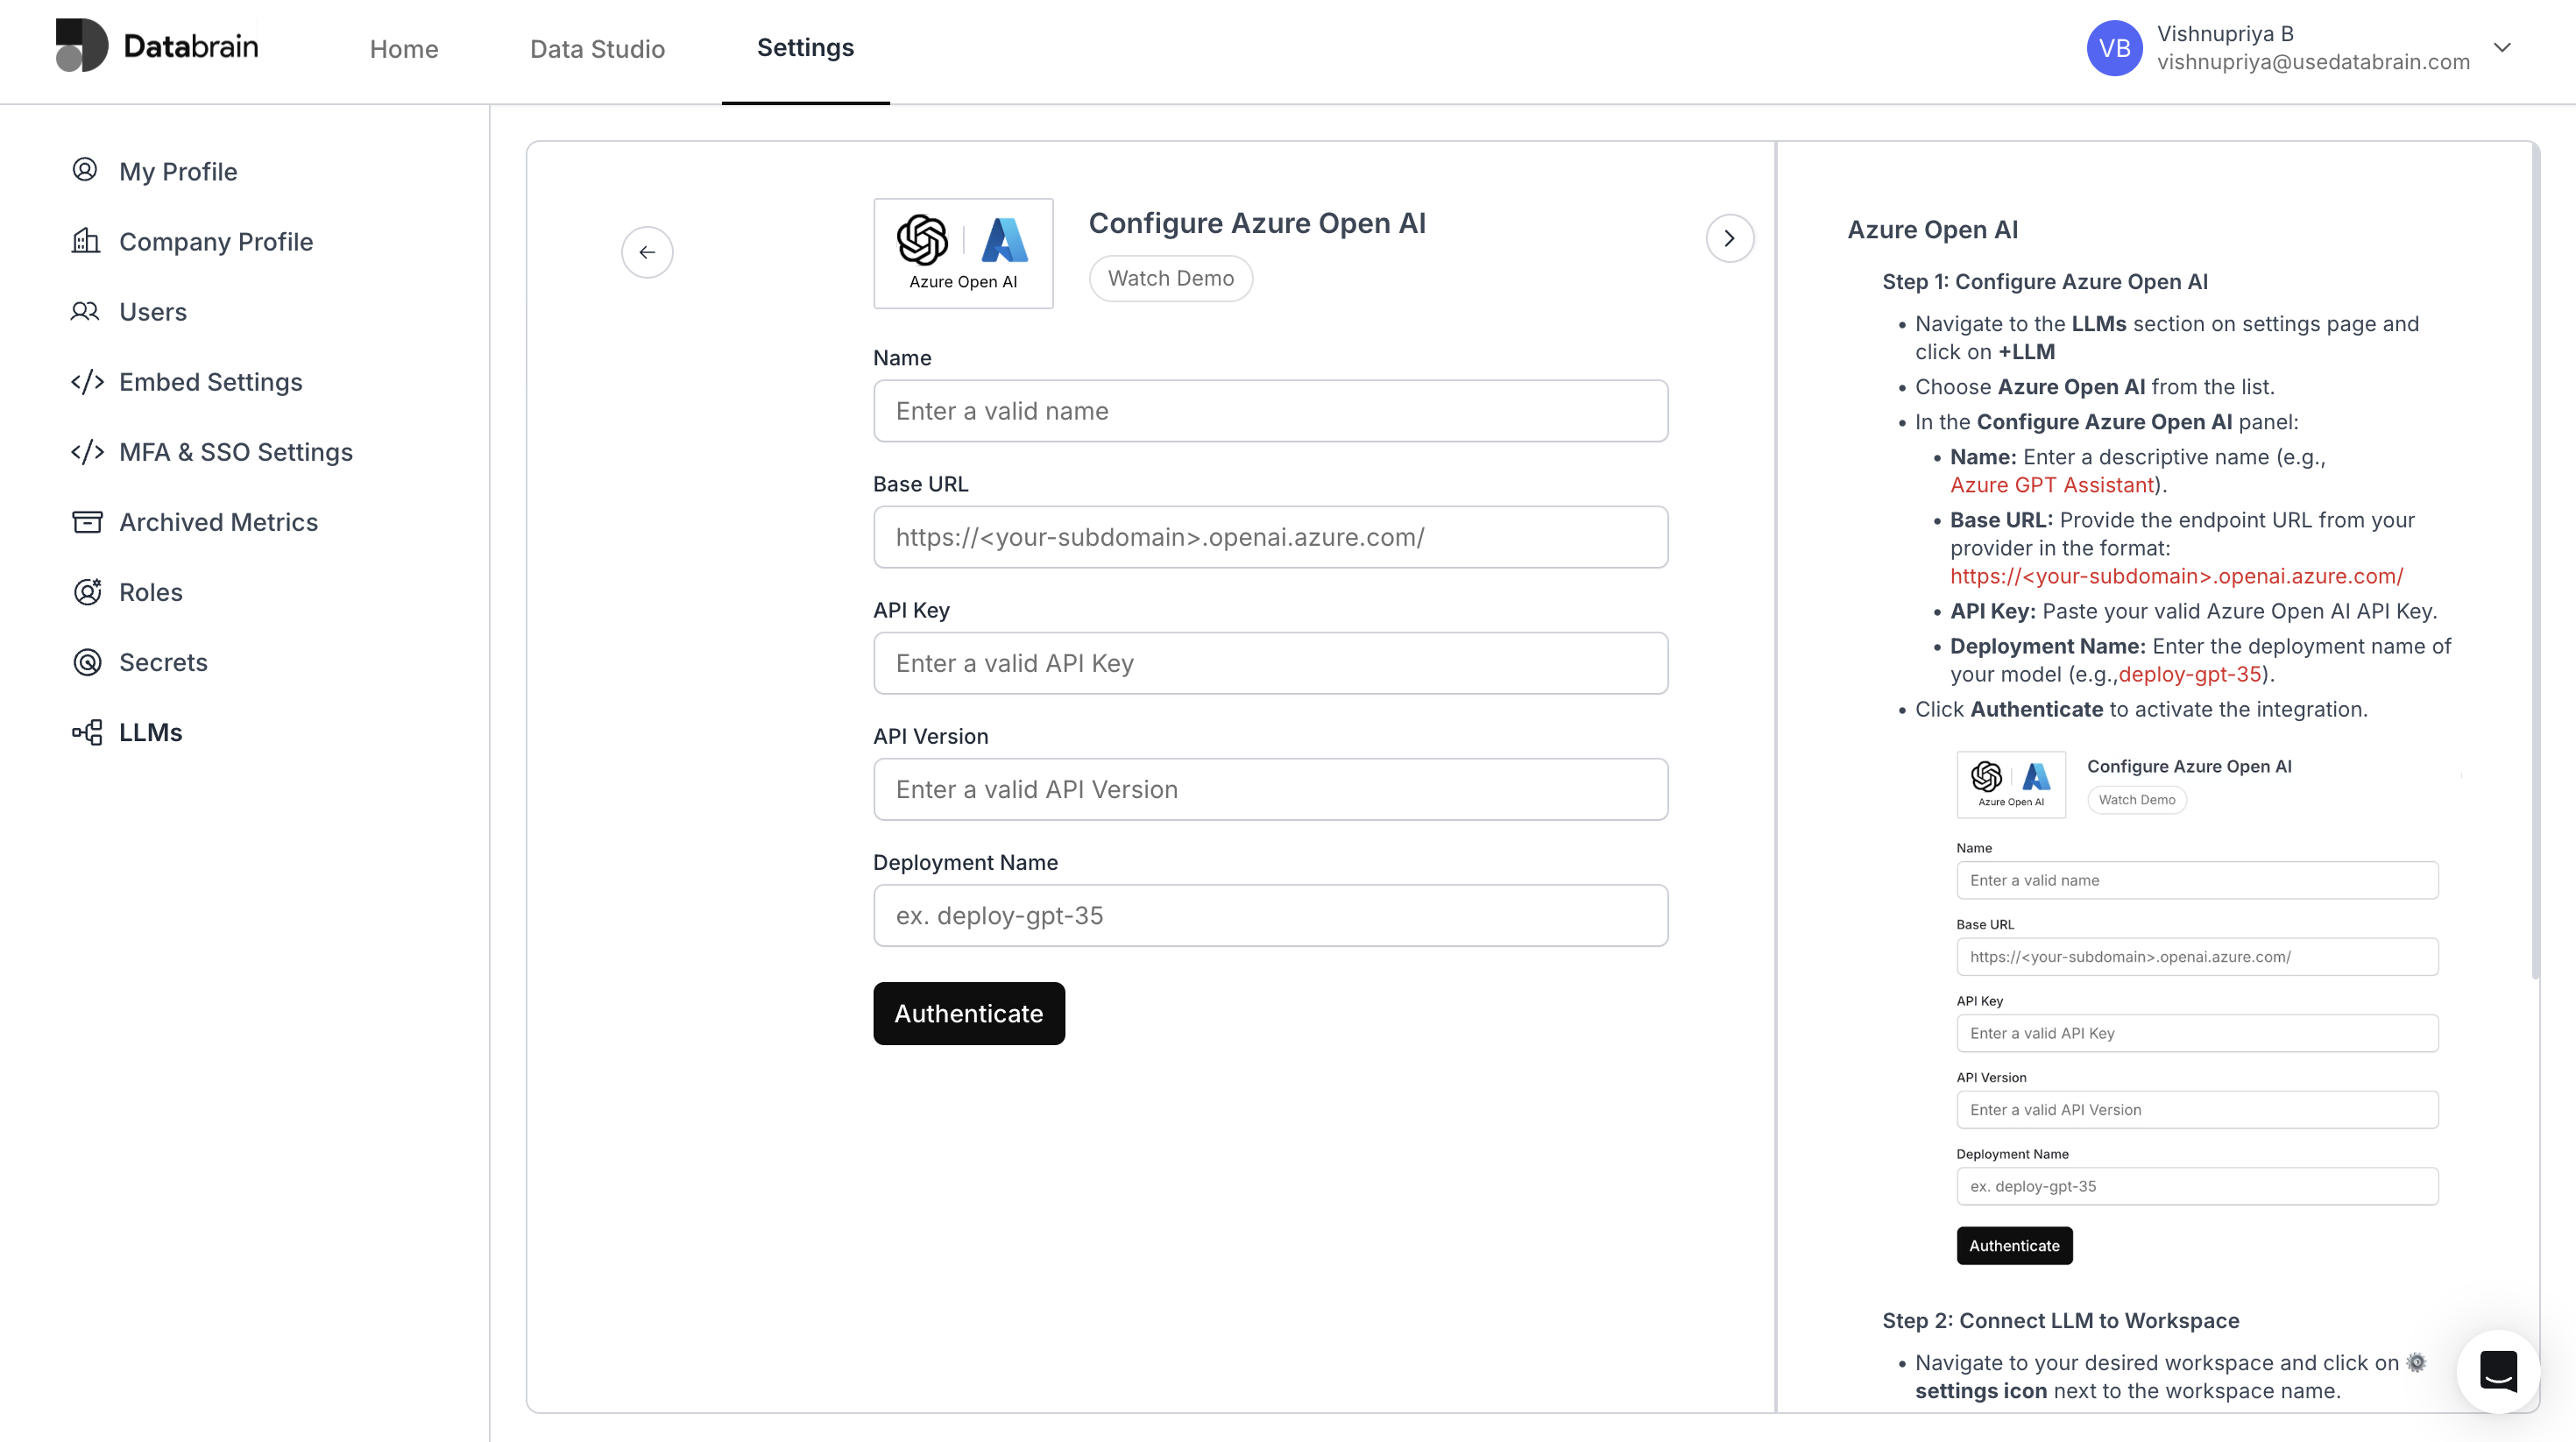Image resolution: width=2576 pixels, height=1442 pixels.
Task: Expand the user account dropdown chevron
Action: (2502, 47)
